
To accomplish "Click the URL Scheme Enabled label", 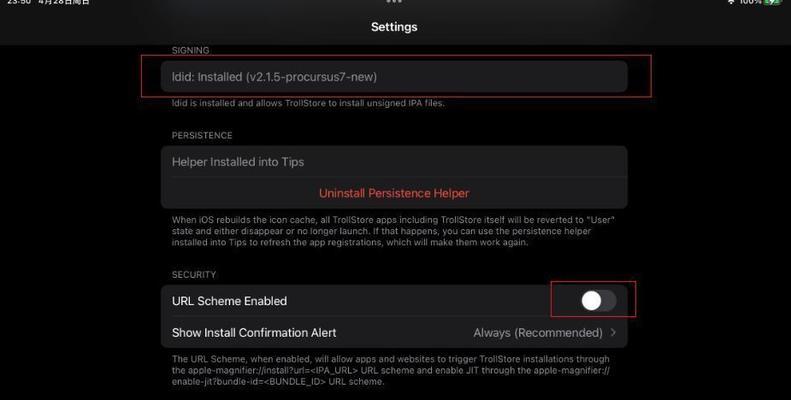I will coord(230,301).
